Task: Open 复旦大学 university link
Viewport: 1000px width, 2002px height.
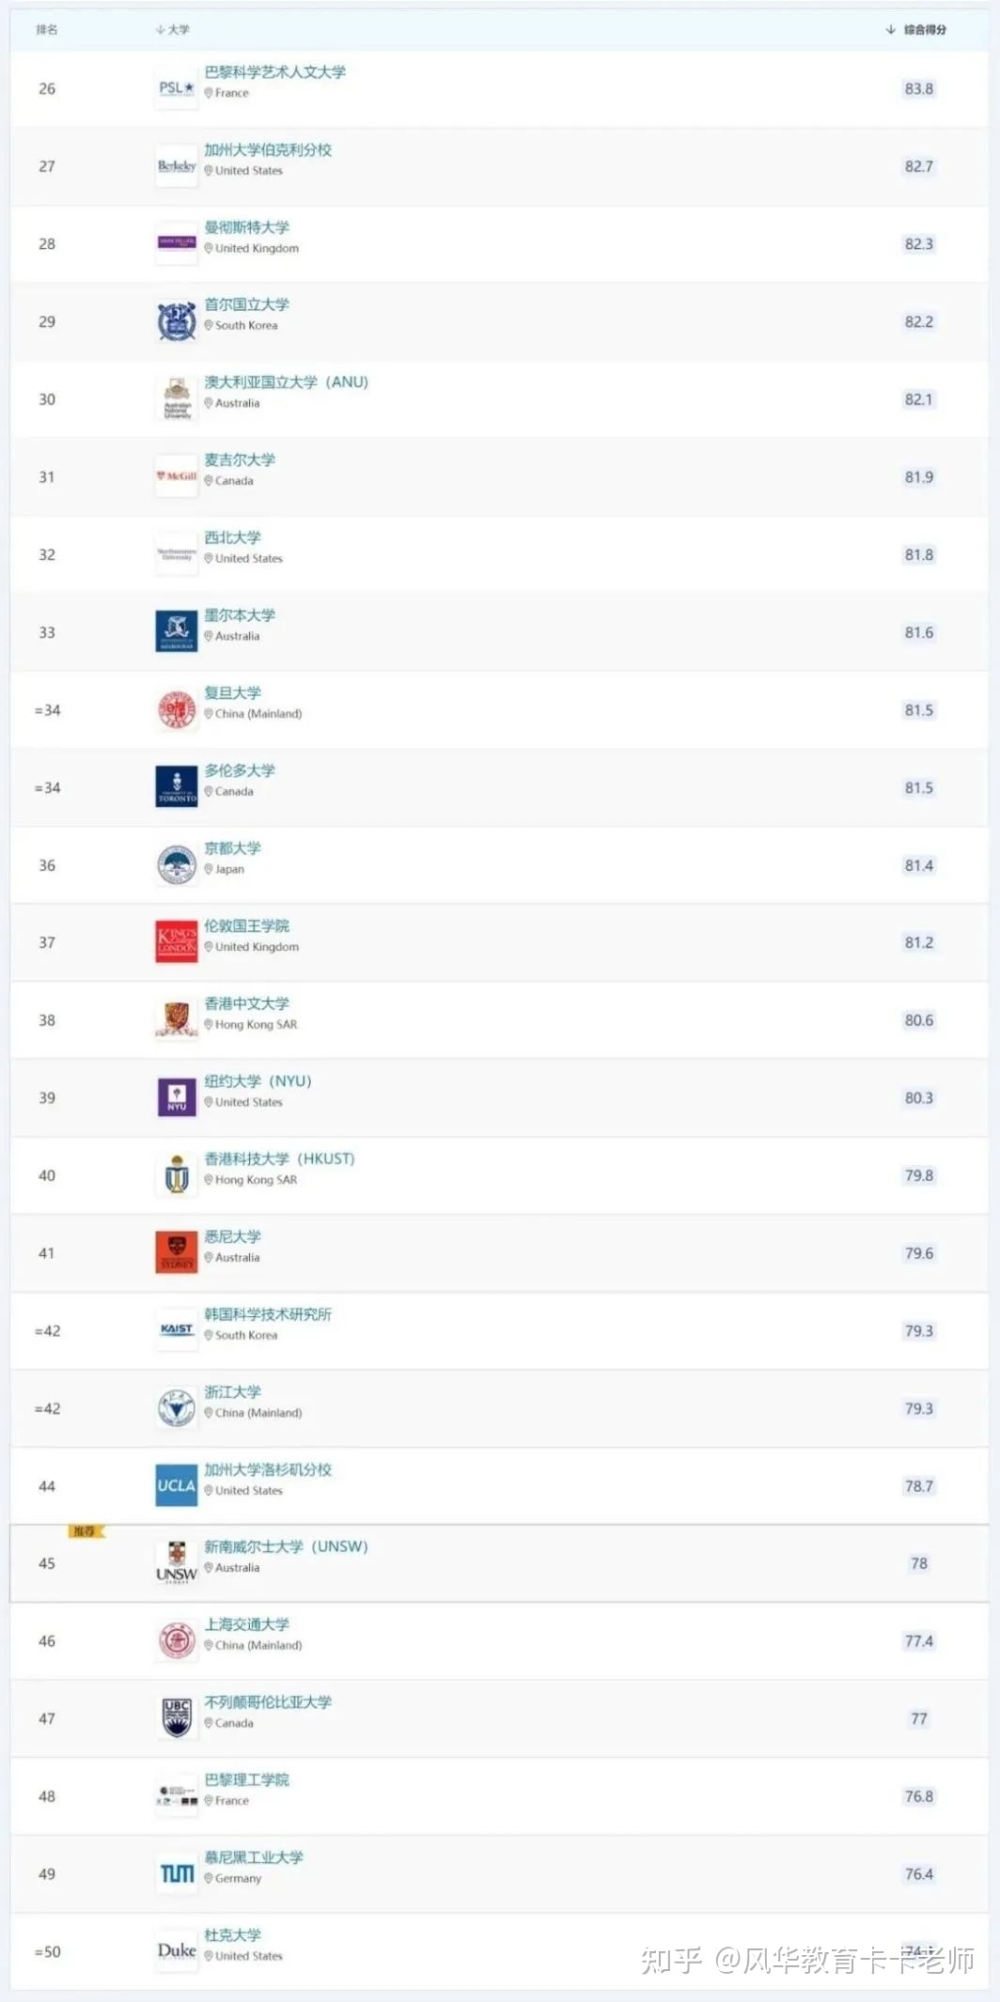Action: pos(233,693)
